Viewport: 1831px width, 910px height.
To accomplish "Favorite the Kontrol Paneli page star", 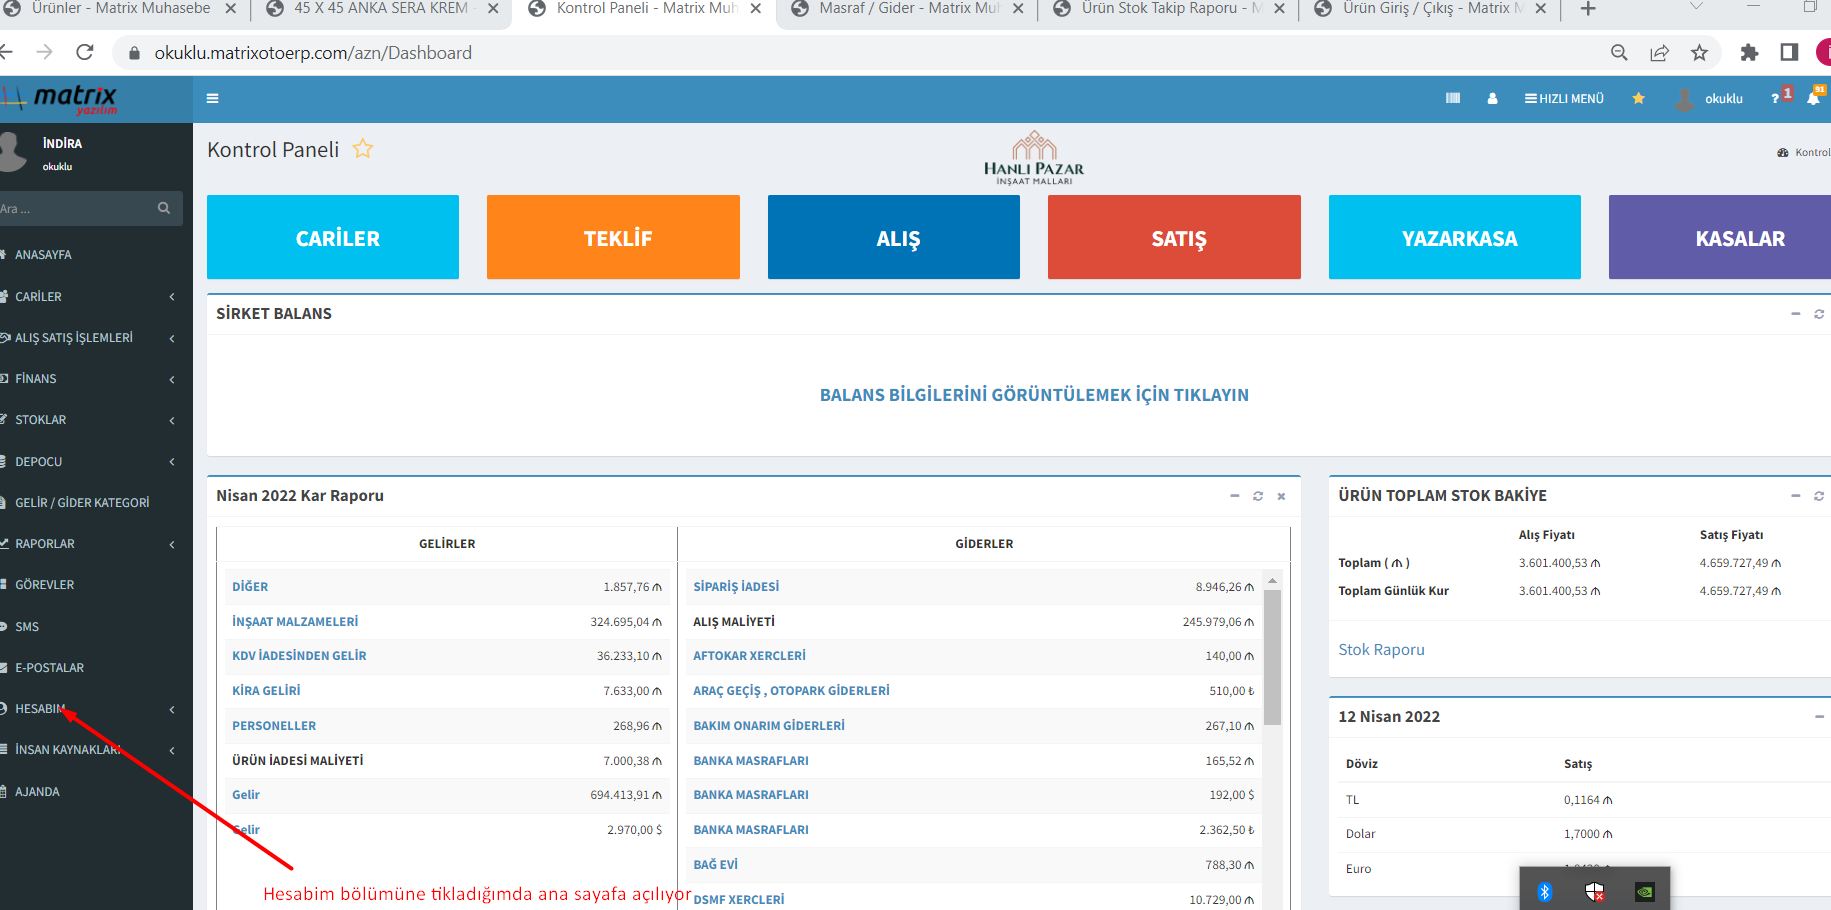I will coord(362,149).
